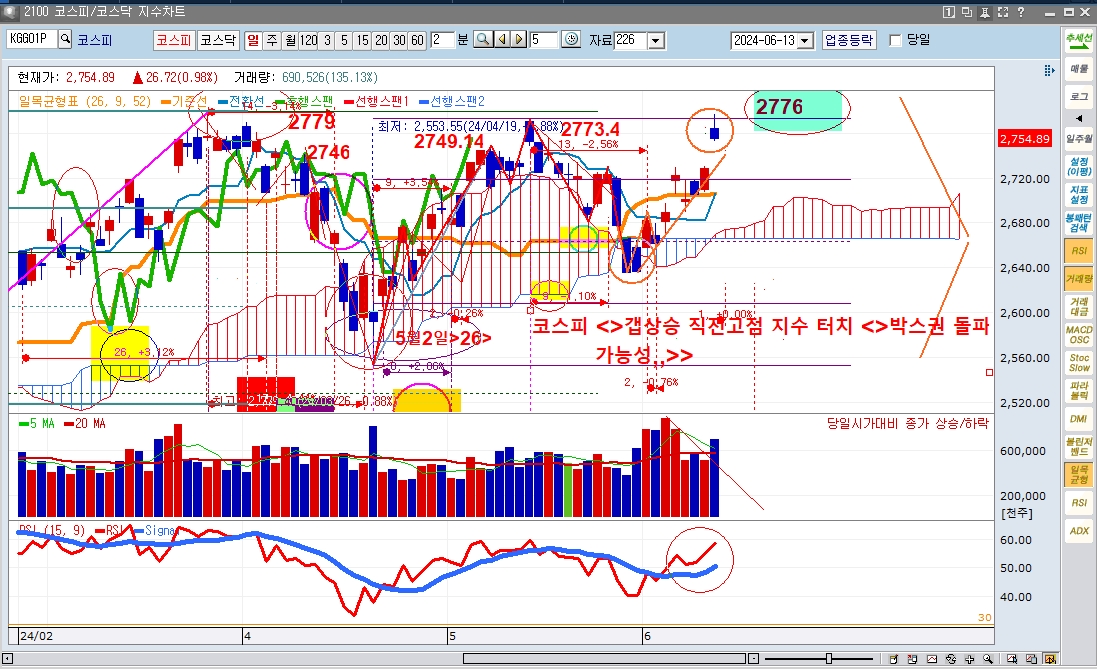The image size is (1097, 669).
Task: Click third-from-last icon in the bottom toolbar
Action: coord(1012,659)
